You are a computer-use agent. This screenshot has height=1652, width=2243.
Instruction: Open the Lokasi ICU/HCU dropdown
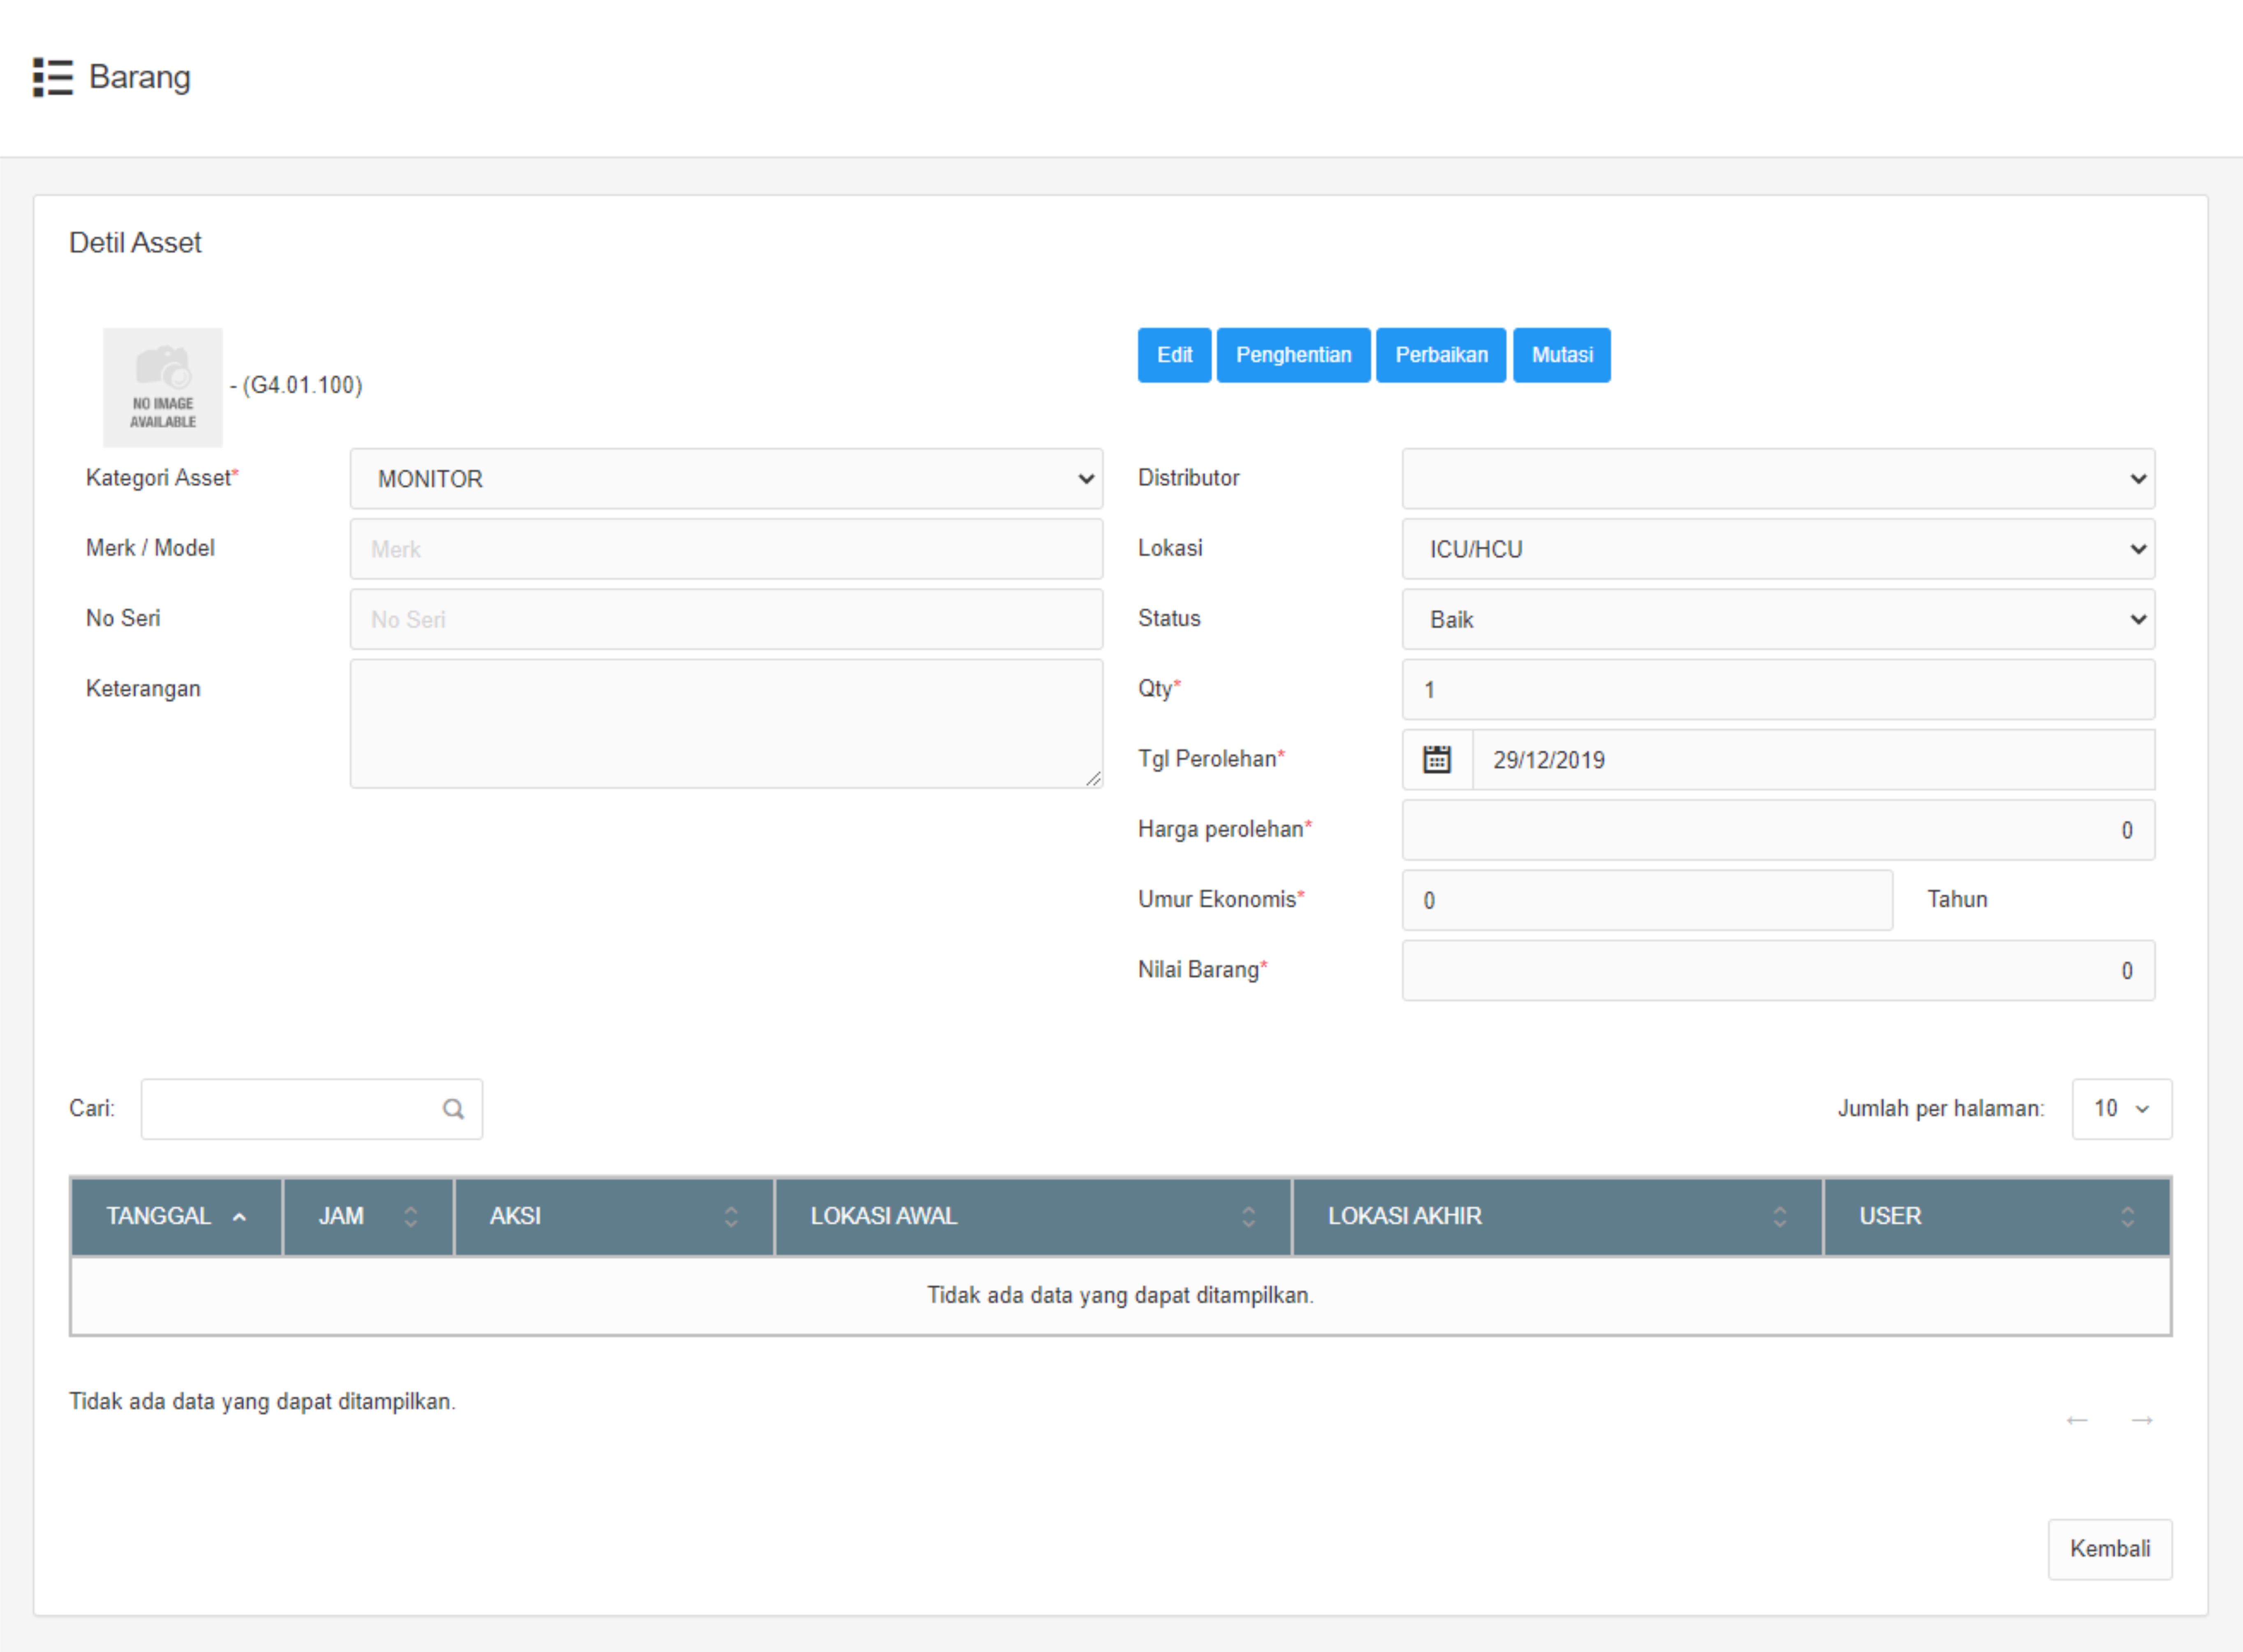tap(1777, 549)
